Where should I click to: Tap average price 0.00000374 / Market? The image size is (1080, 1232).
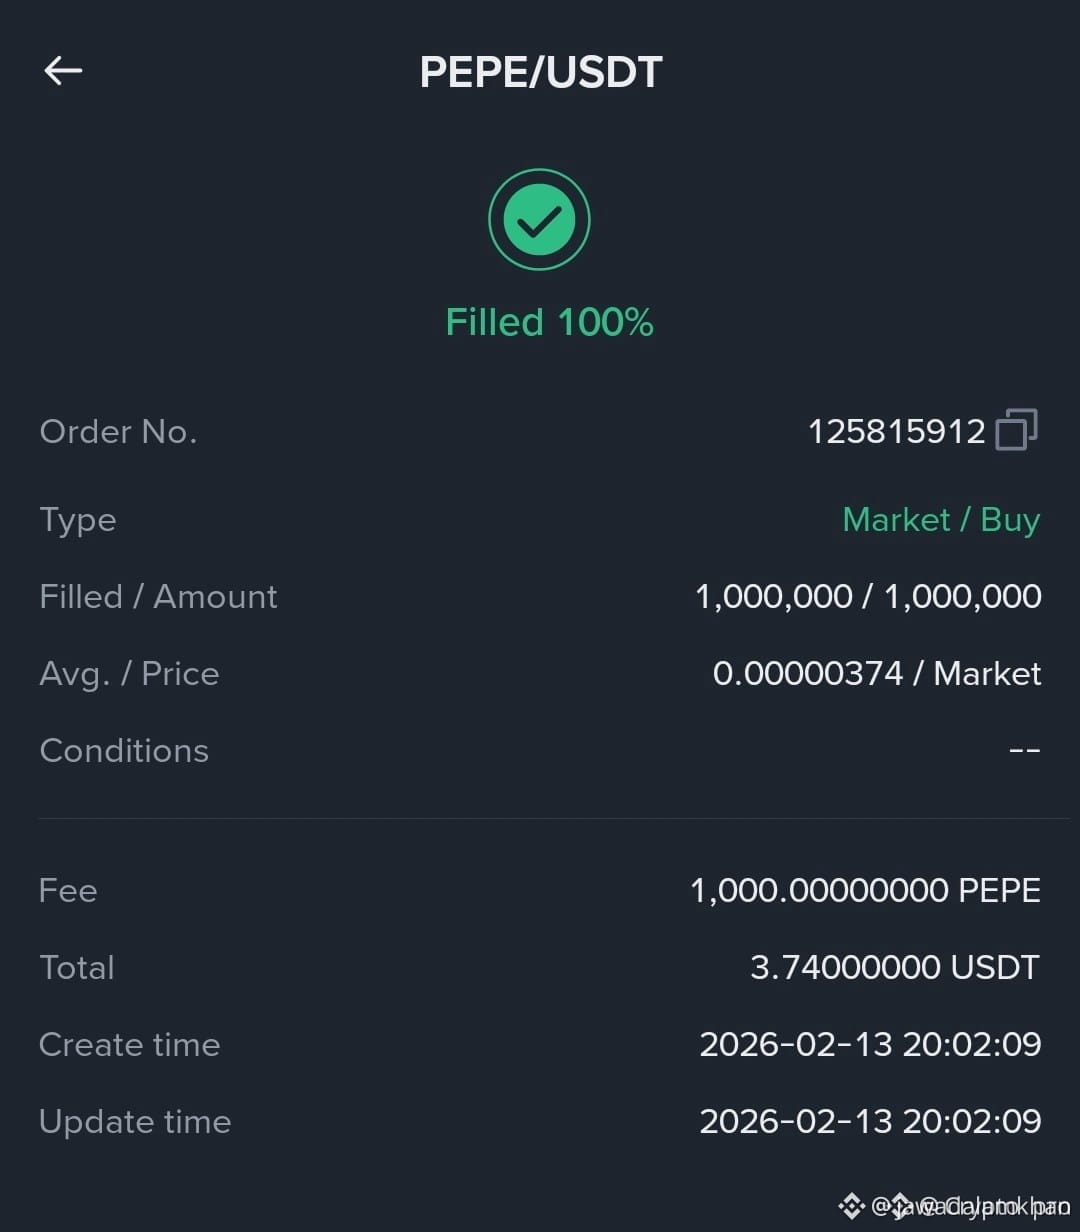pyautogui.click(x=877, y=673)
